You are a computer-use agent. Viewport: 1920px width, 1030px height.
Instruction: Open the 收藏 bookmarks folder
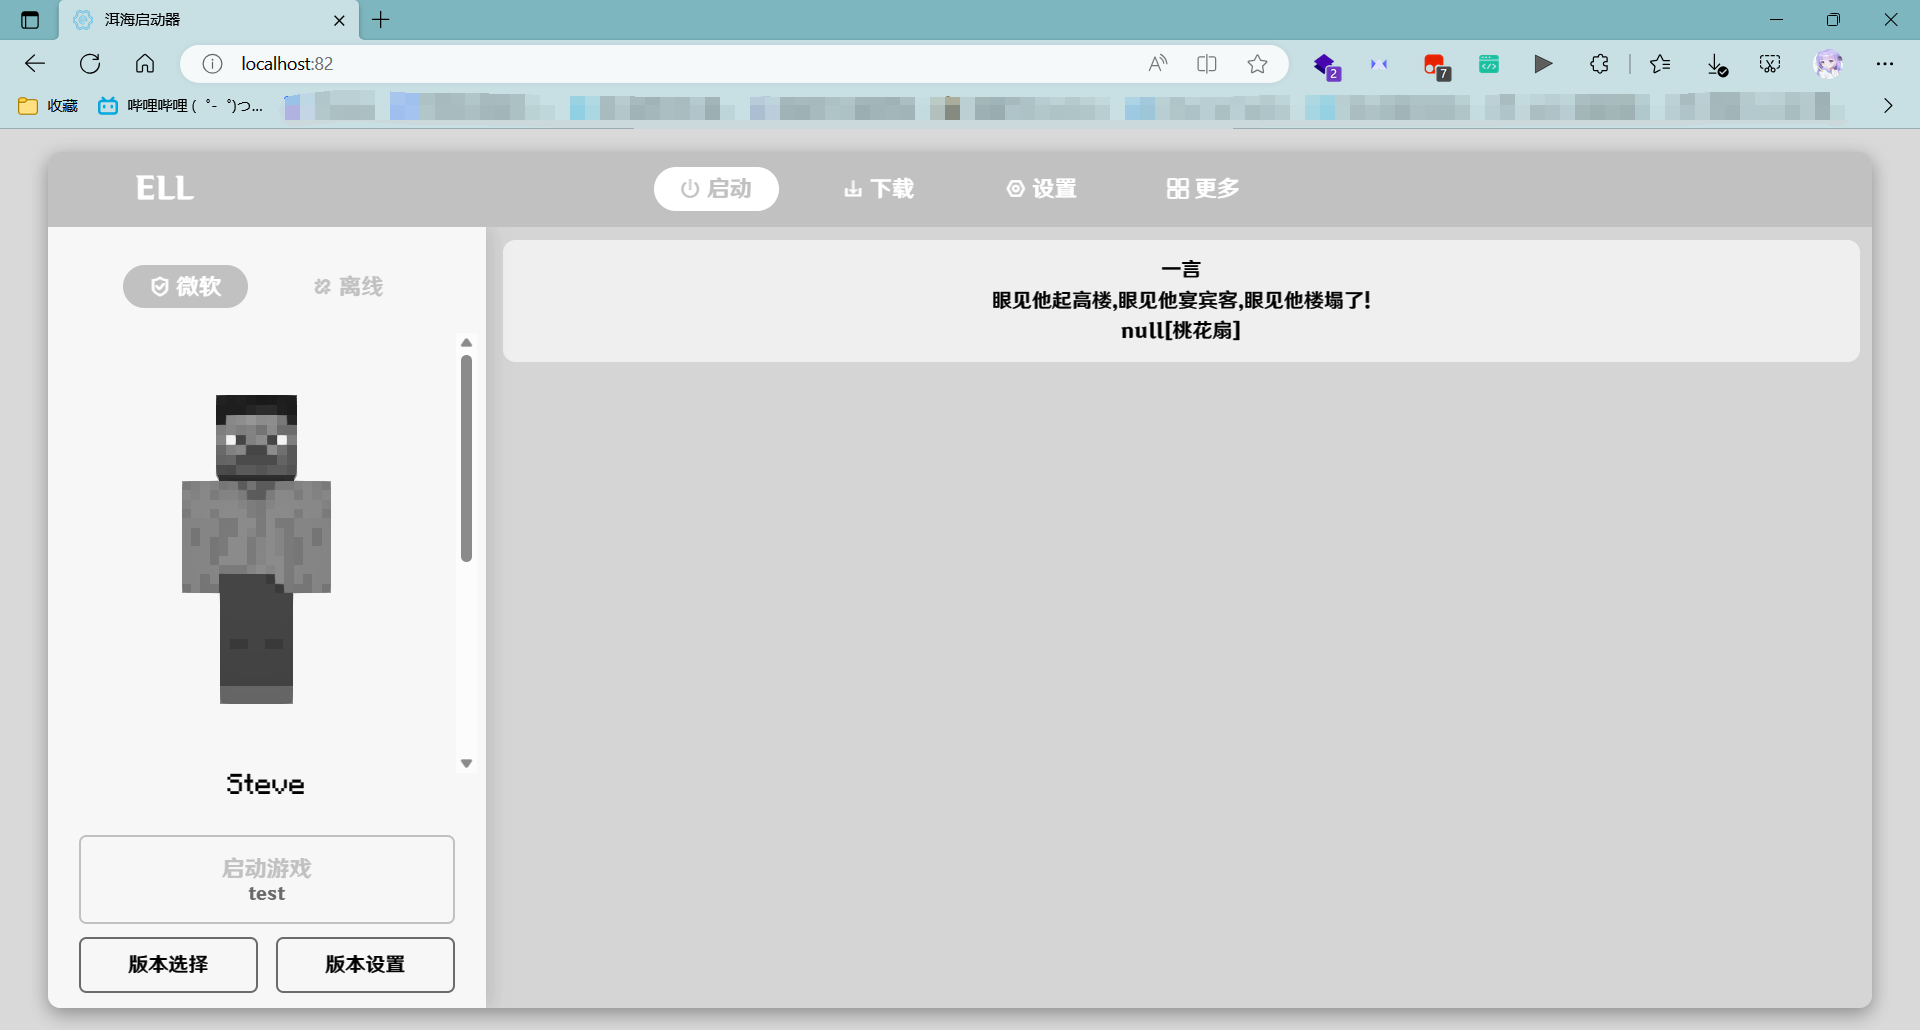click(x=48, y=105)
